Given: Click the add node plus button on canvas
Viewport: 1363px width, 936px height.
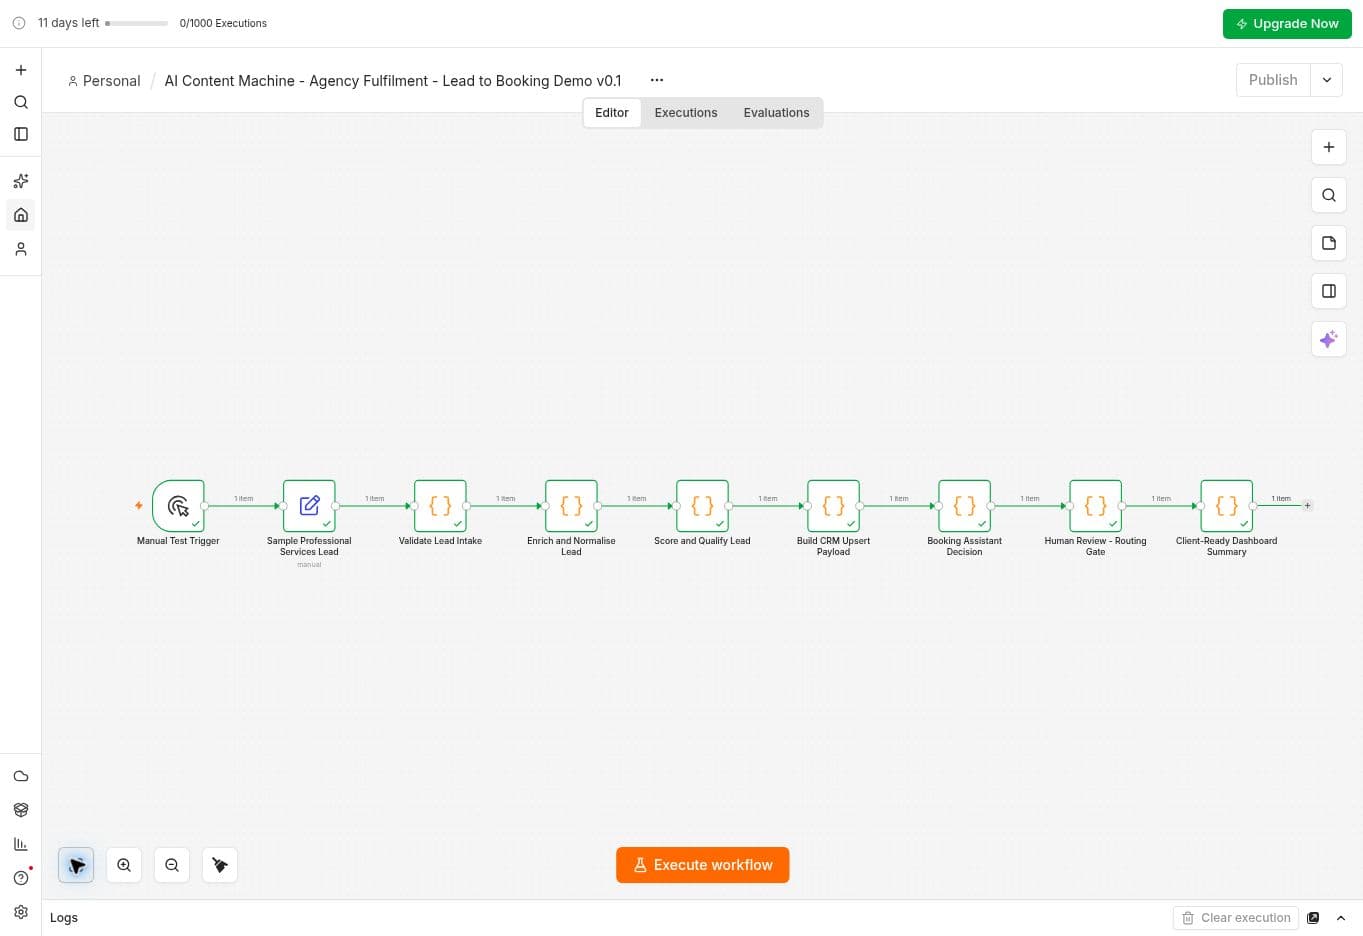Looking at the screenshot, I should tap(1328, 147).
